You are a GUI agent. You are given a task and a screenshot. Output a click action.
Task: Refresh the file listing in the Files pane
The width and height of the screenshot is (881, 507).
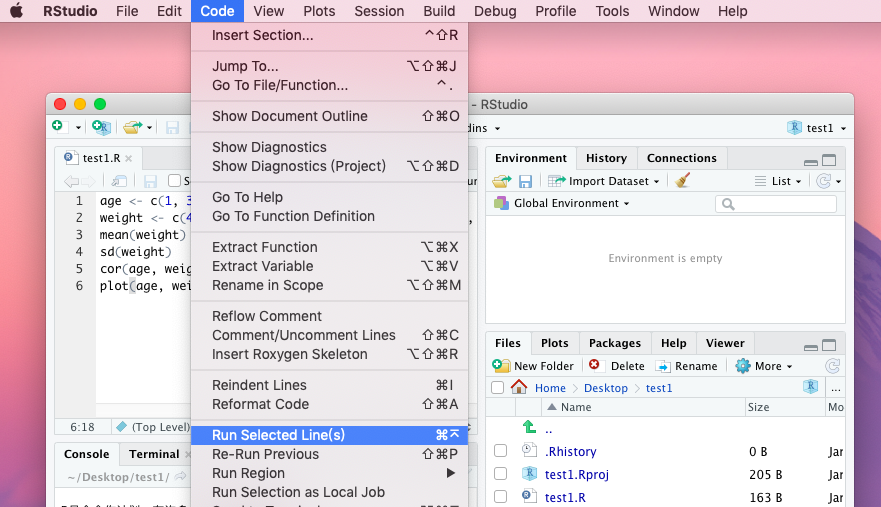coord(833,366)
